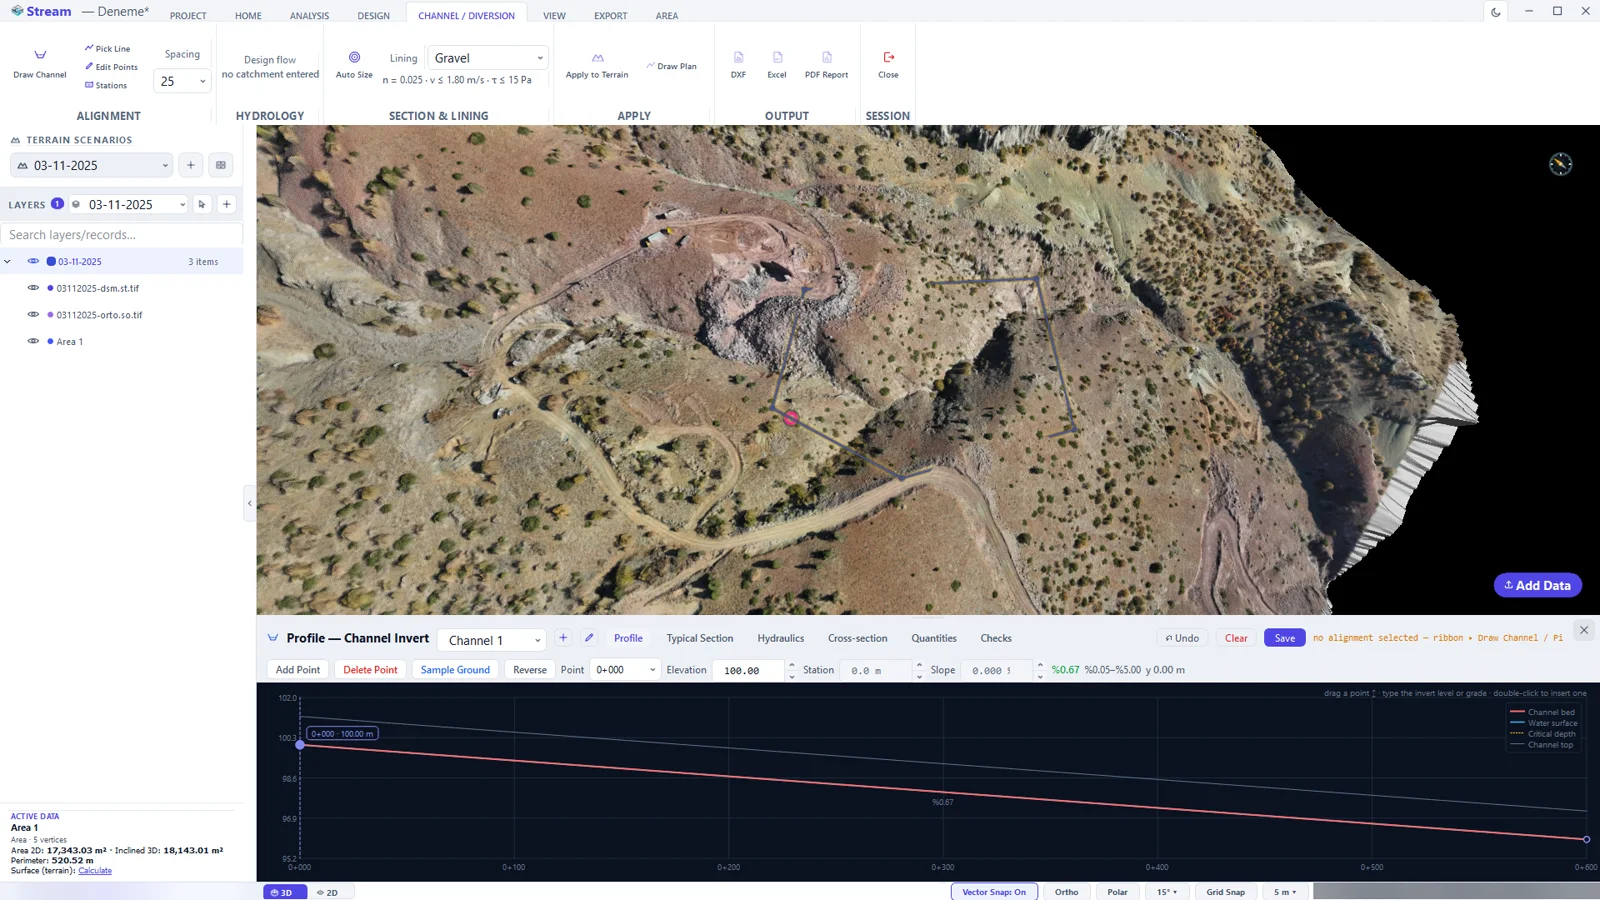
Task: Hide the 03112025-dsm.st.tif layer
Action: coord(33,288)
